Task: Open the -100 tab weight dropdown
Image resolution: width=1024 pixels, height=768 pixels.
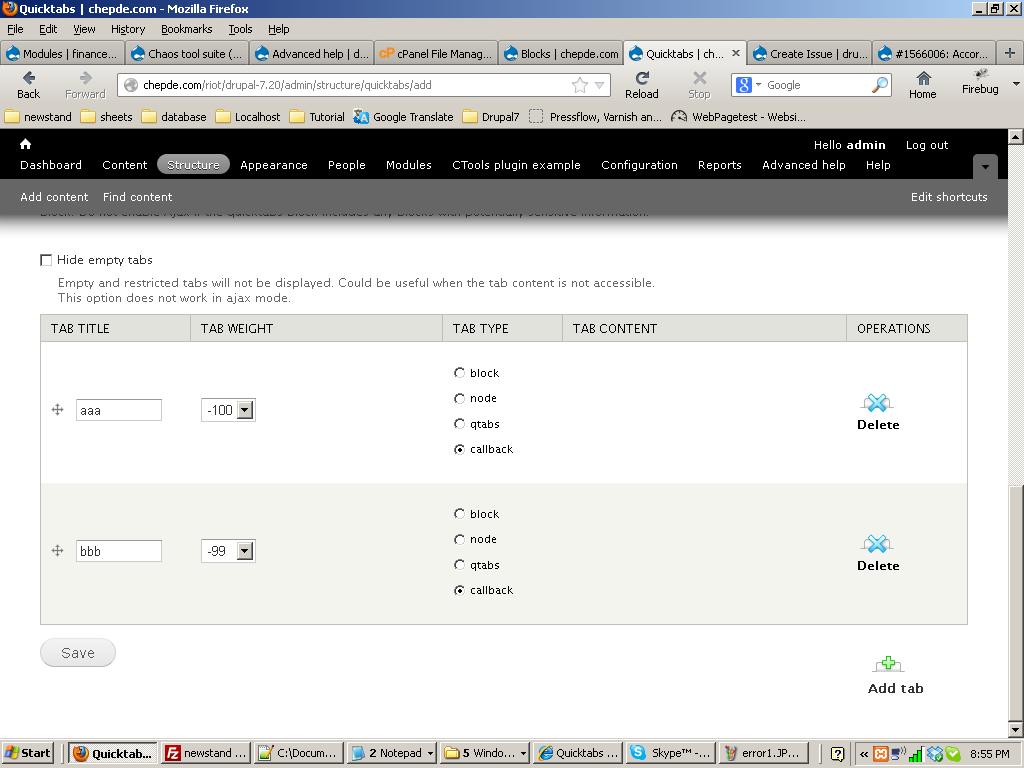Action: 228,410
